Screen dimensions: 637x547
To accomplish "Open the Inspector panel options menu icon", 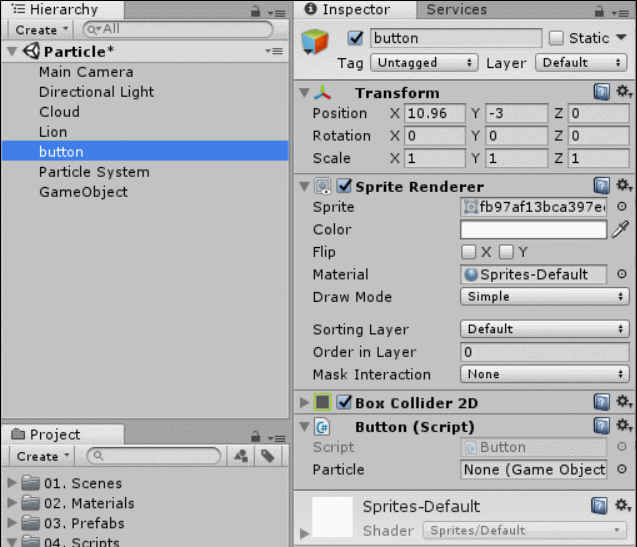I will pyautogui.click(x=620, y=13).
